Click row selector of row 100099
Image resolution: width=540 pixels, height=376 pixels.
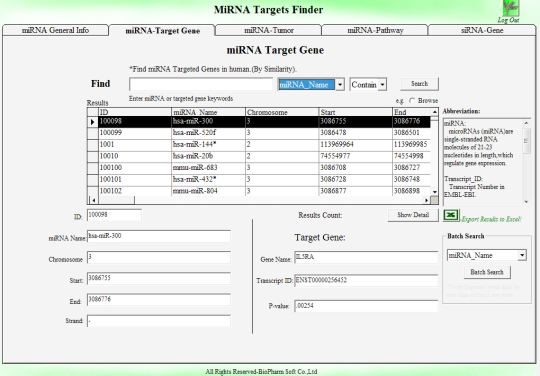92,133
